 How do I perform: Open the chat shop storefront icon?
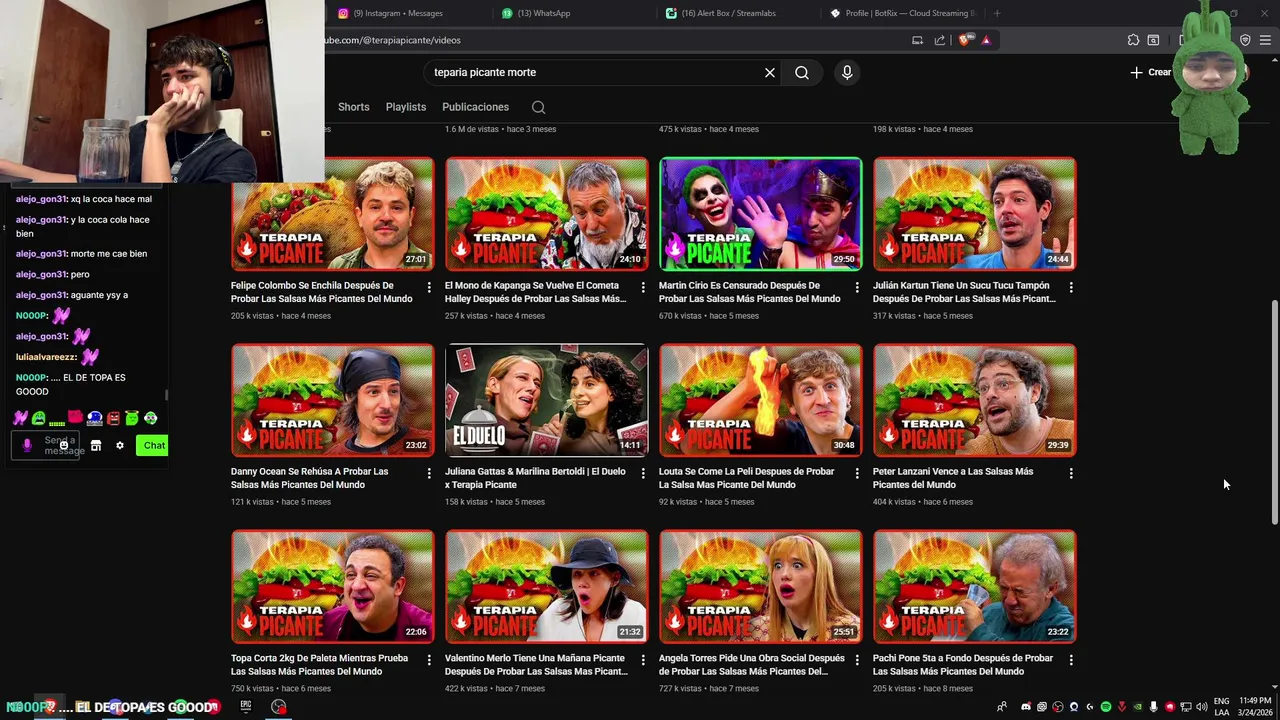point(96,445)
